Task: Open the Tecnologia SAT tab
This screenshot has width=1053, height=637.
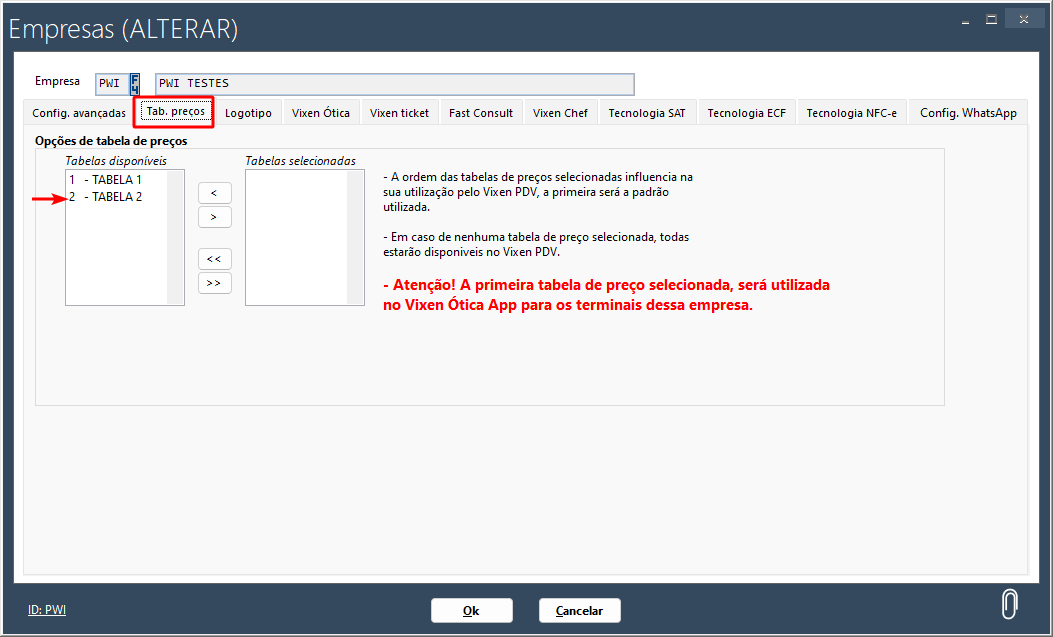Action: pos(647,113)
